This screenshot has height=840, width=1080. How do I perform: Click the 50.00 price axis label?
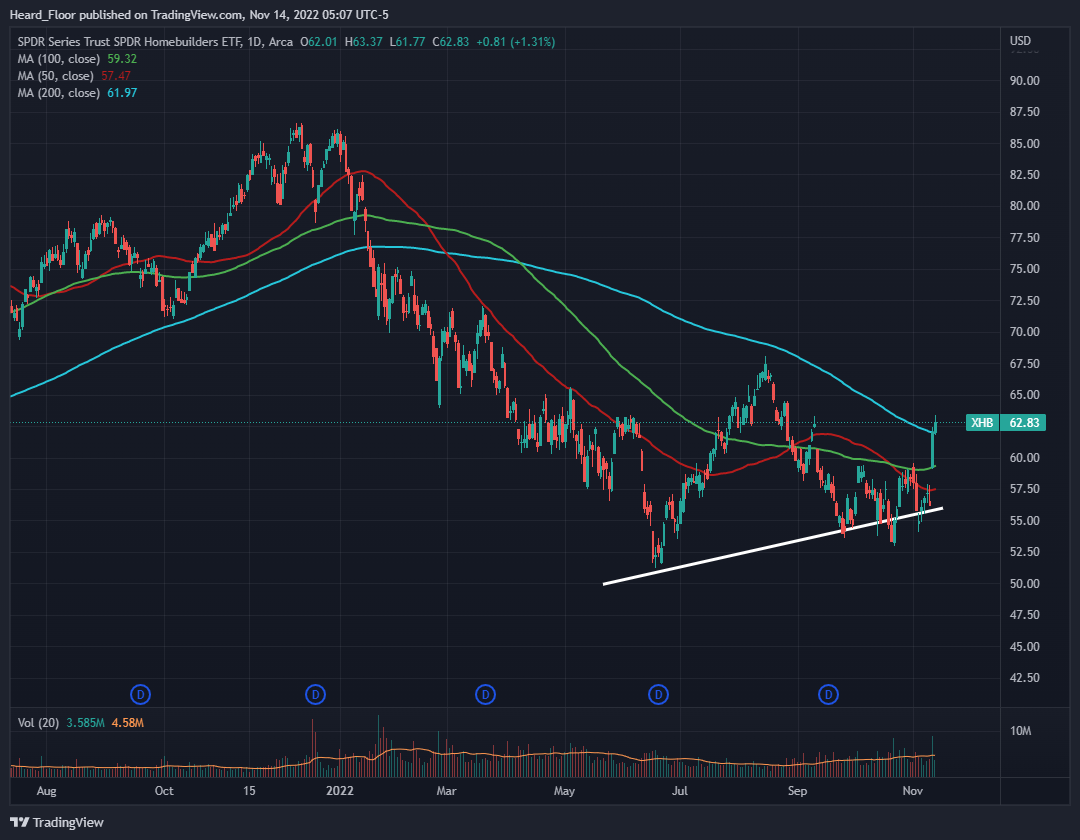tap(1024, 584)
